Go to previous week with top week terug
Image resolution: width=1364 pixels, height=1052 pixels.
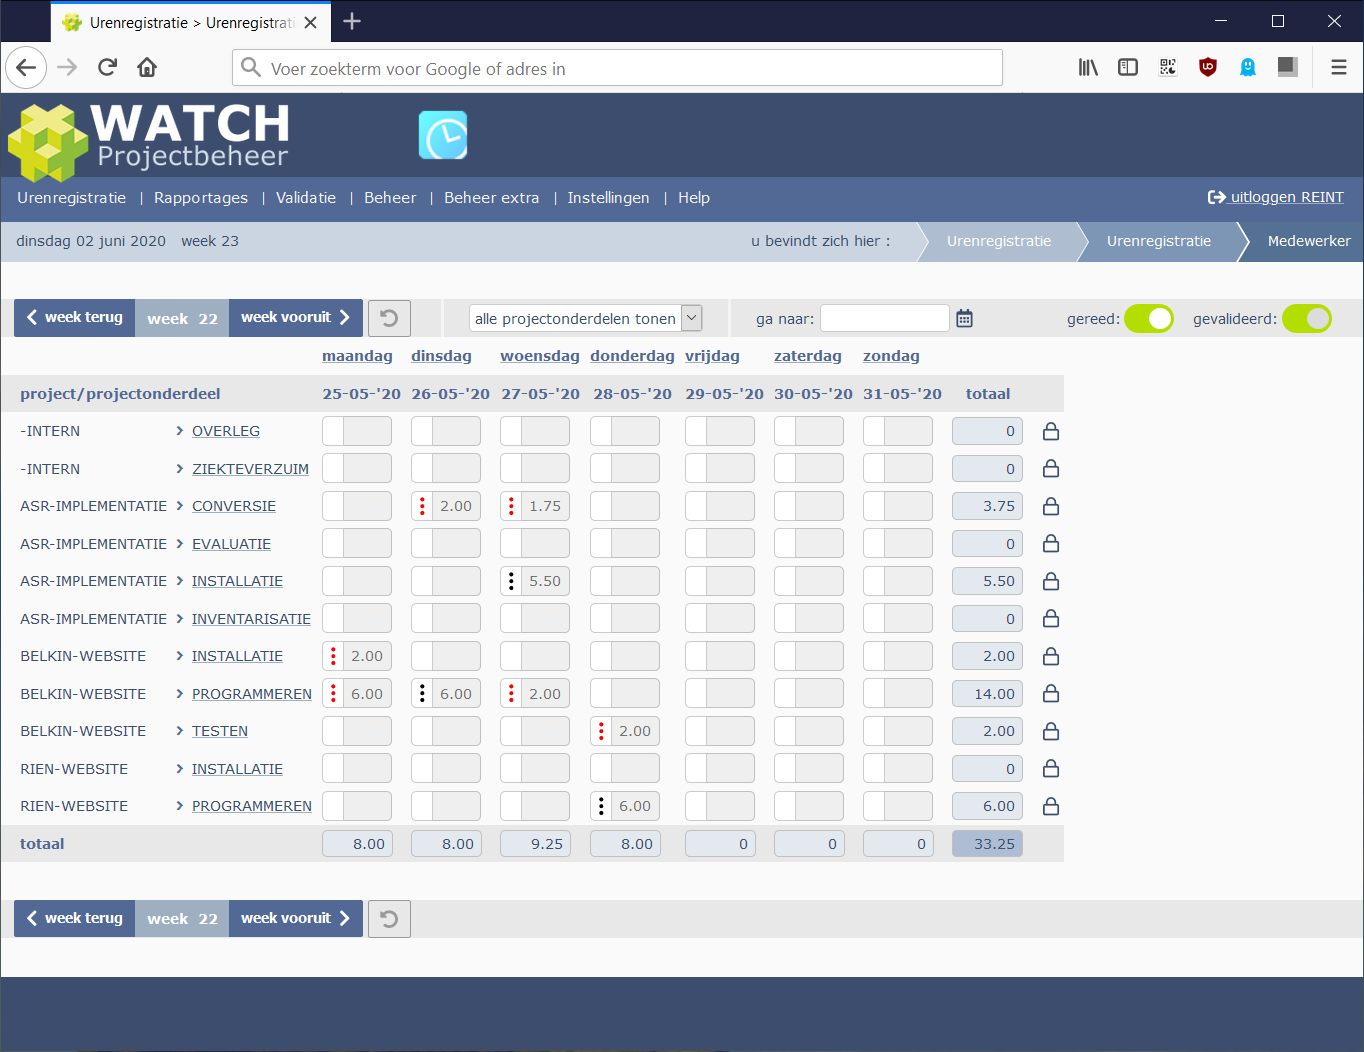click(75, 318)
